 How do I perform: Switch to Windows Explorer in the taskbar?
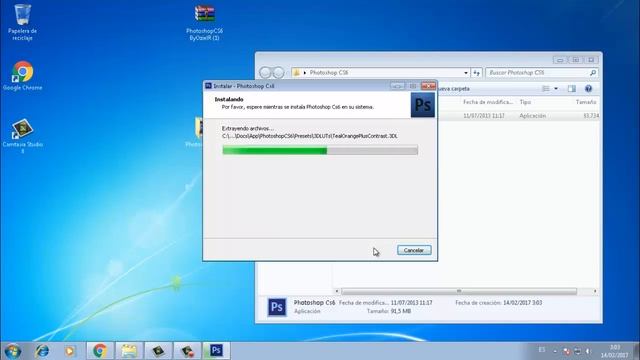tap(129, 351)
